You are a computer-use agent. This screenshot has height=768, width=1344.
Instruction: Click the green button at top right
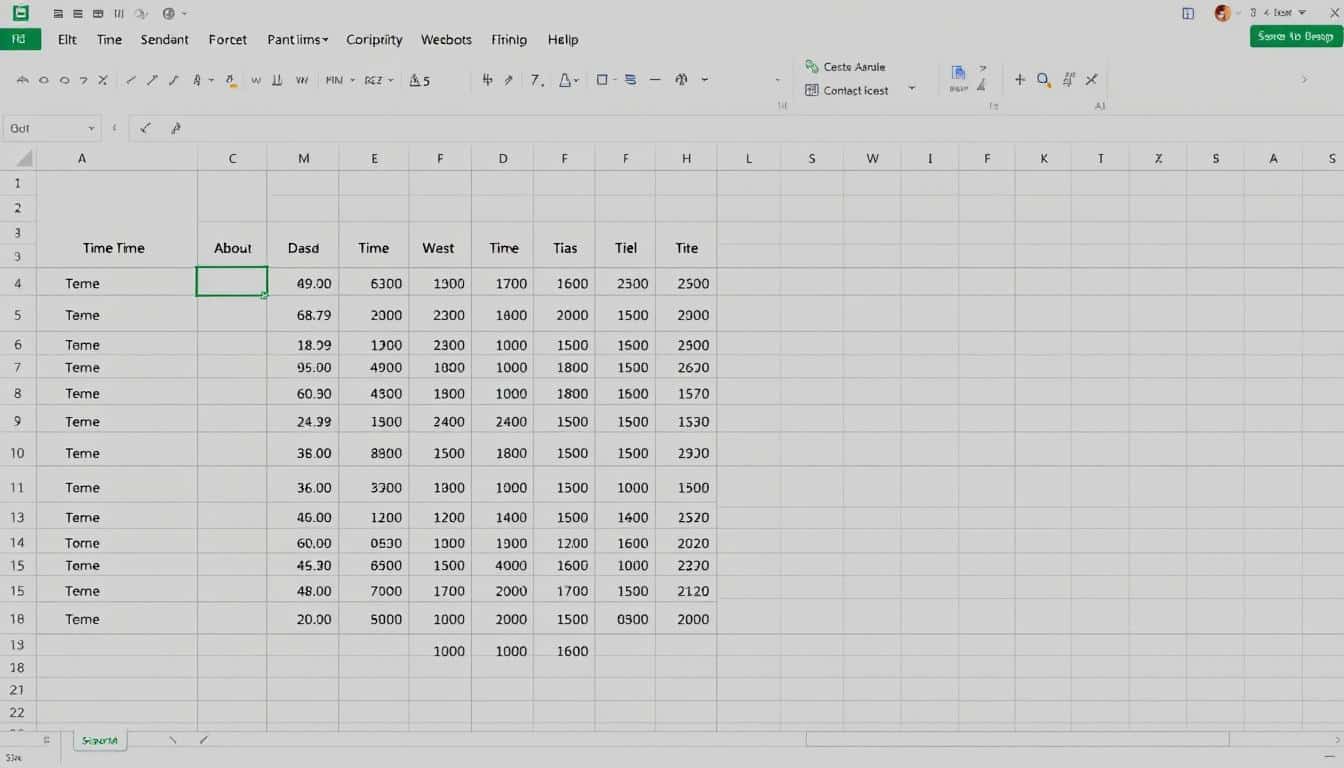(1296, 36)
